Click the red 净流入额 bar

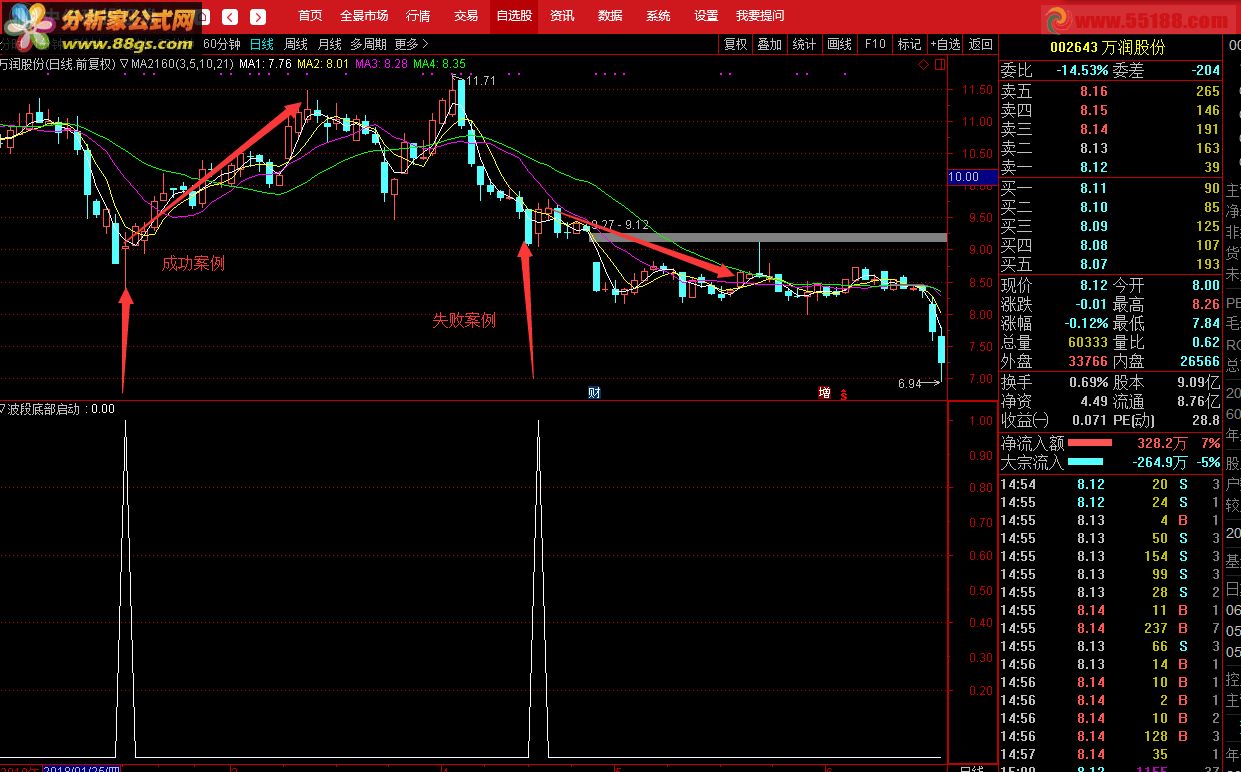[x=1090, y=443]
